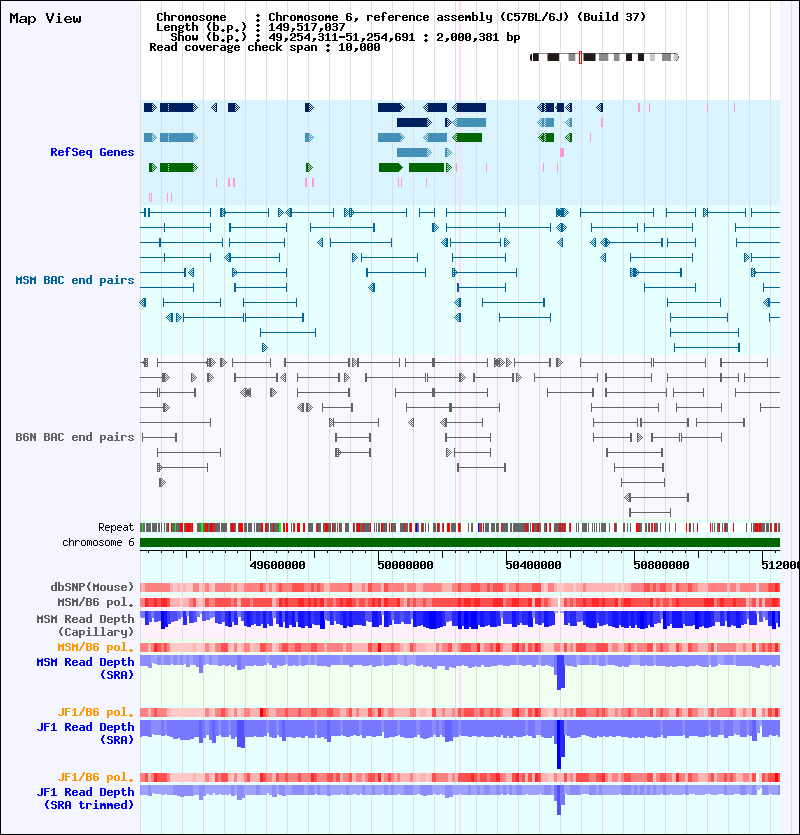Click the green left-pointing gene in third RefSeq row center
Viewport: 800px width, 835px height.
pos(467,137)
